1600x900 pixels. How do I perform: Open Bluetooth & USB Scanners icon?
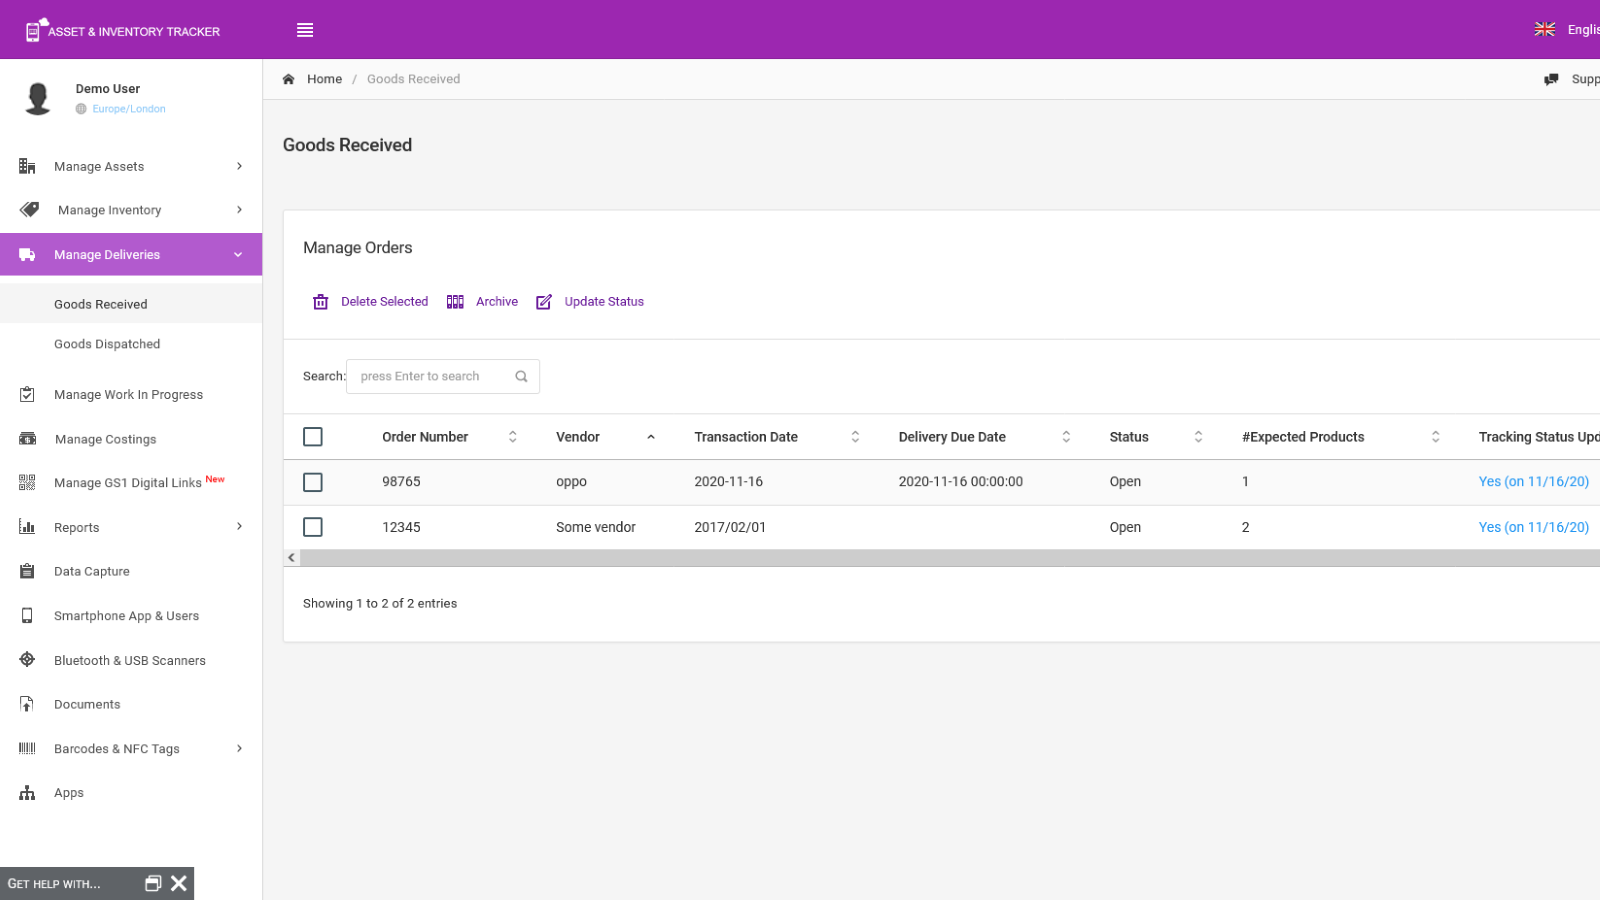27,660
